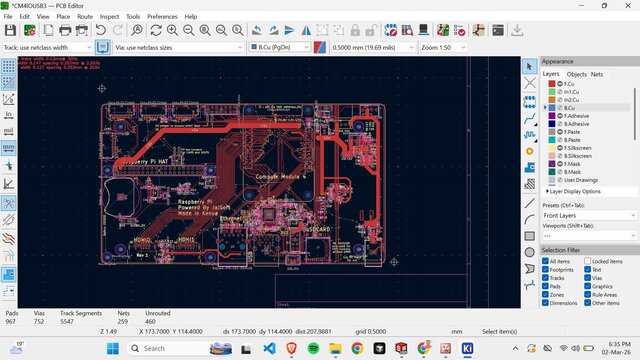Select the Draw rectangle tool

[529, 236]
